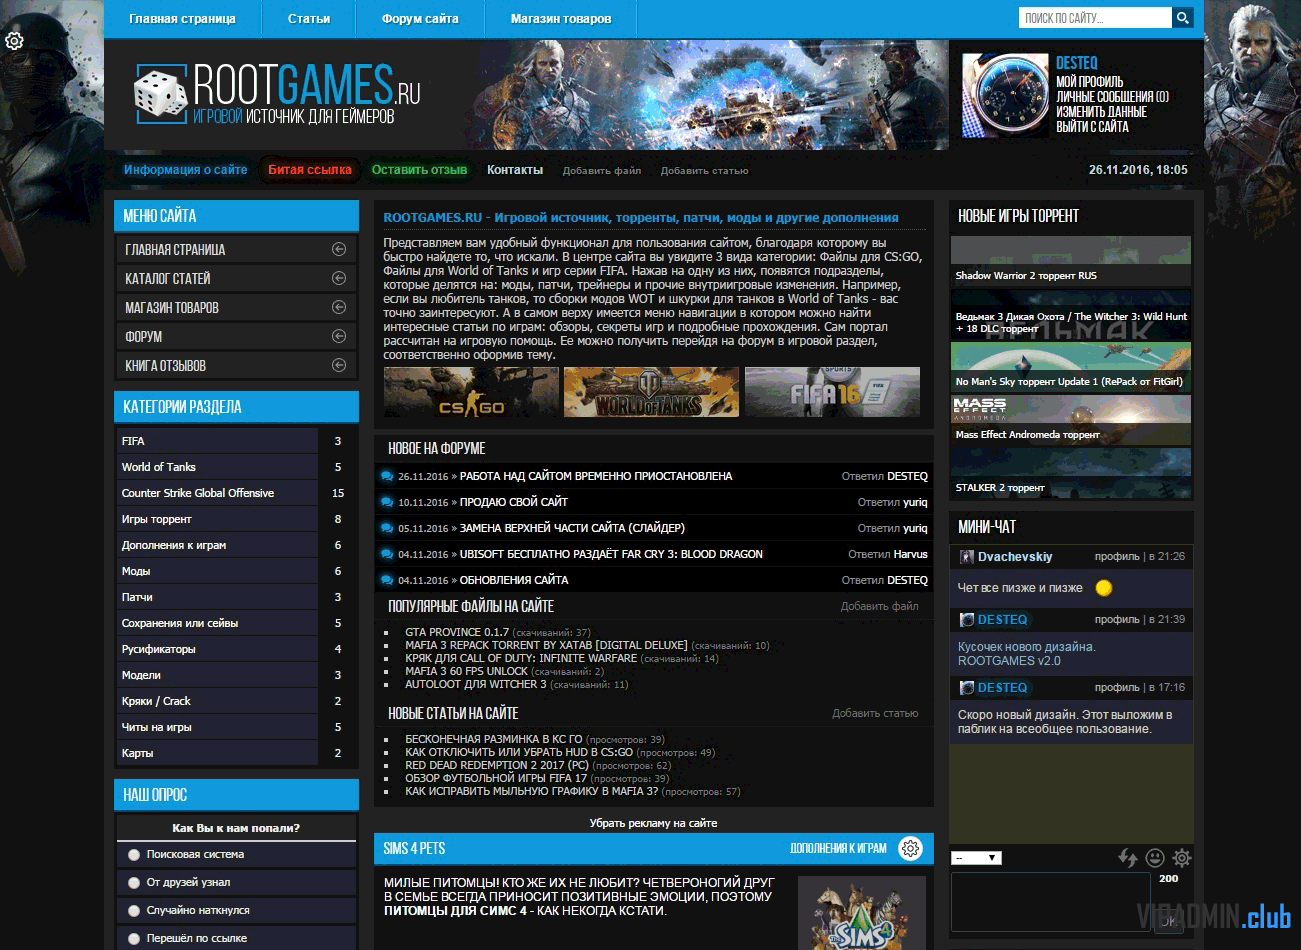Click Dvachevskiy avatar icon in mini-chat

967,557
